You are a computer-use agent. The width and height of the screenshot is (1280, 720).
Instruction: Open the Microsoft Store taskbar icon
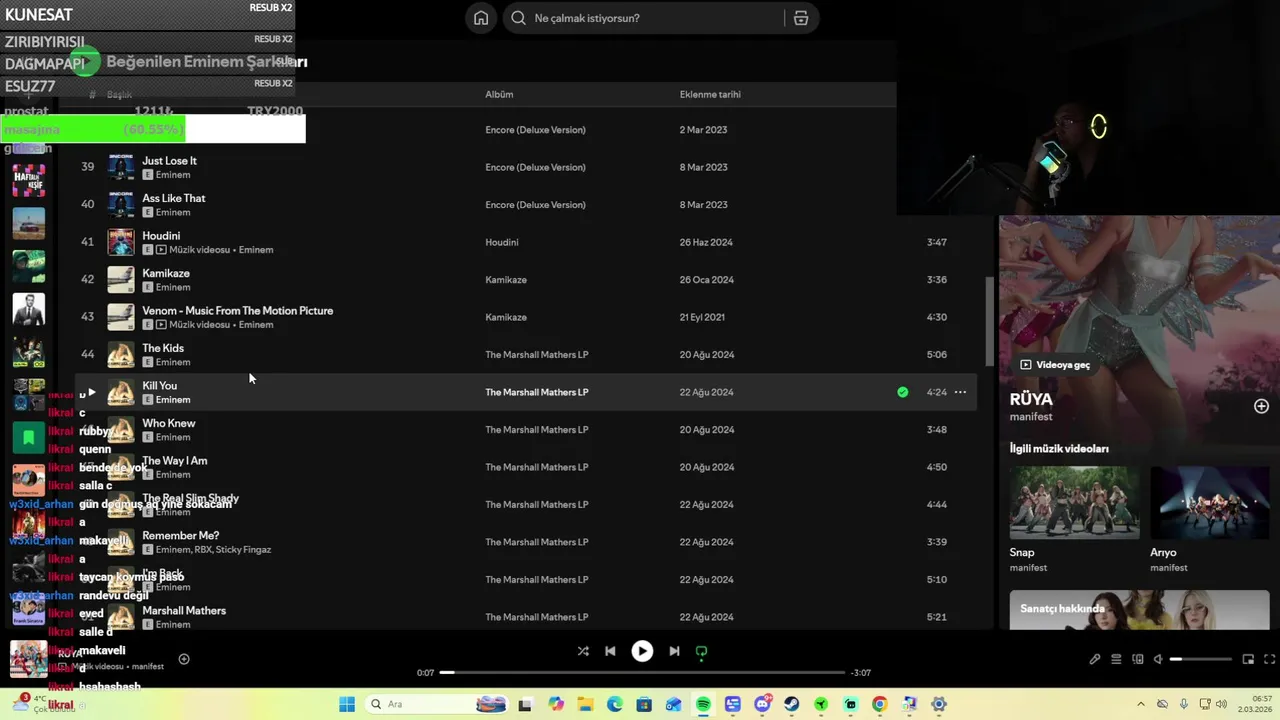(x=644, y=704)
